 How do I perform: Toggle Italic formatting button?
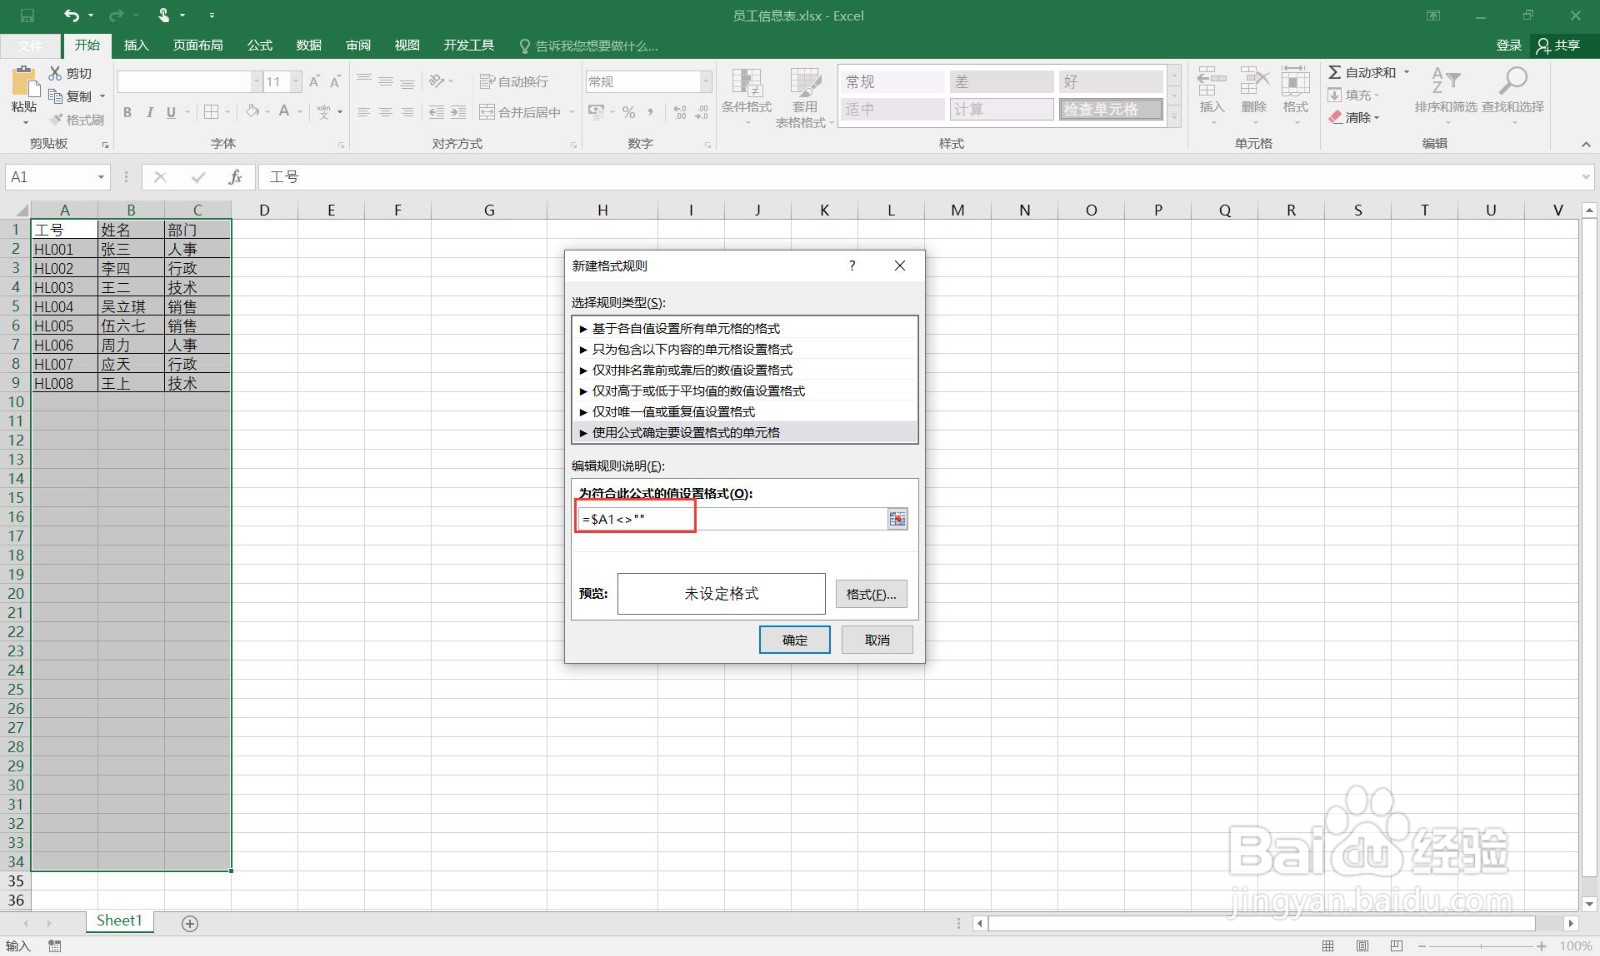(149, 112)
